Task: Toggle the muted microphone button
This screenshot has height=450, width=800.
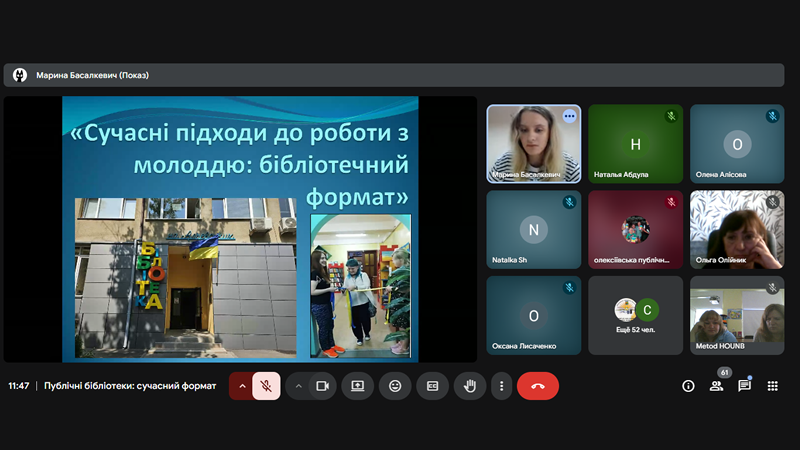Action: [x=266, y=386]
